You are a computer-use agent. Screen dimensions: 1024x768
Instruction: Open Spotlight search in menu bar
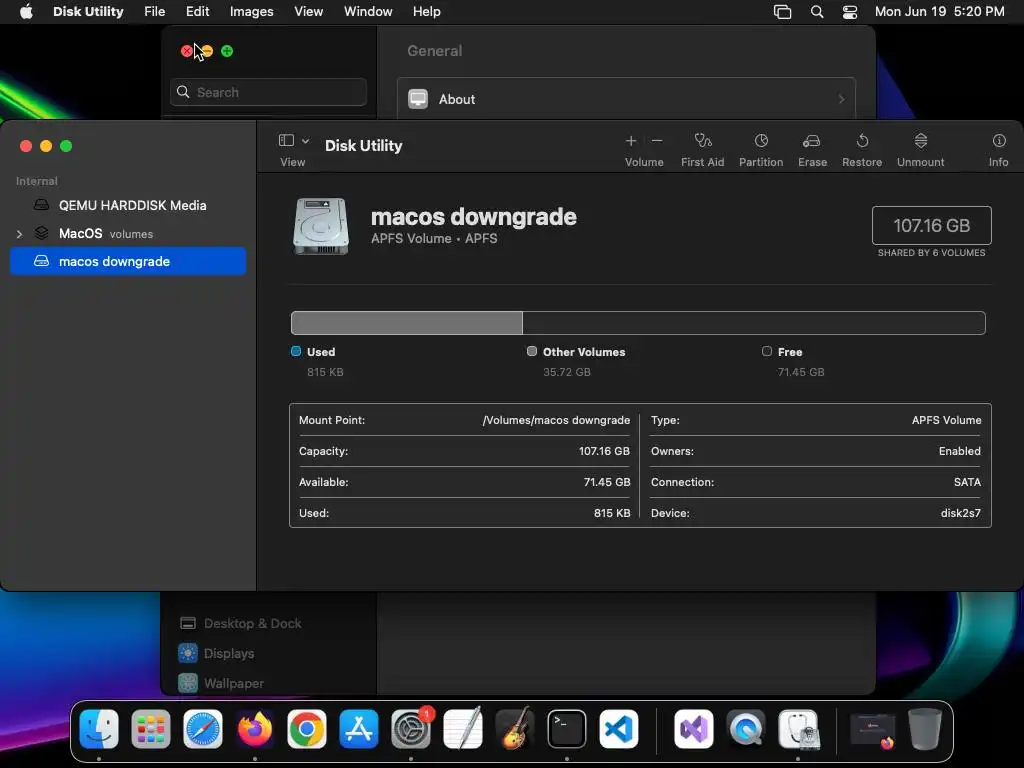[817, 12]
